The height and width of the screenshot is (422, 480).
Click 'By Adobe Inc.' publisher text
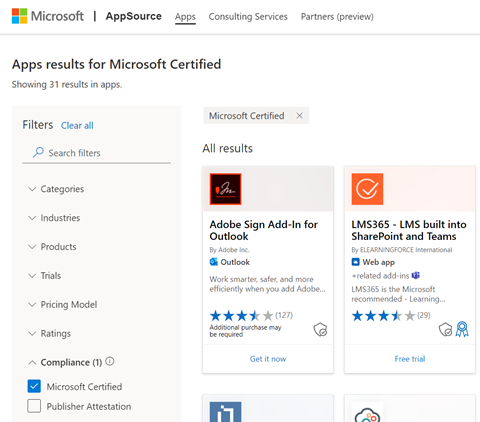click(229, 250)
